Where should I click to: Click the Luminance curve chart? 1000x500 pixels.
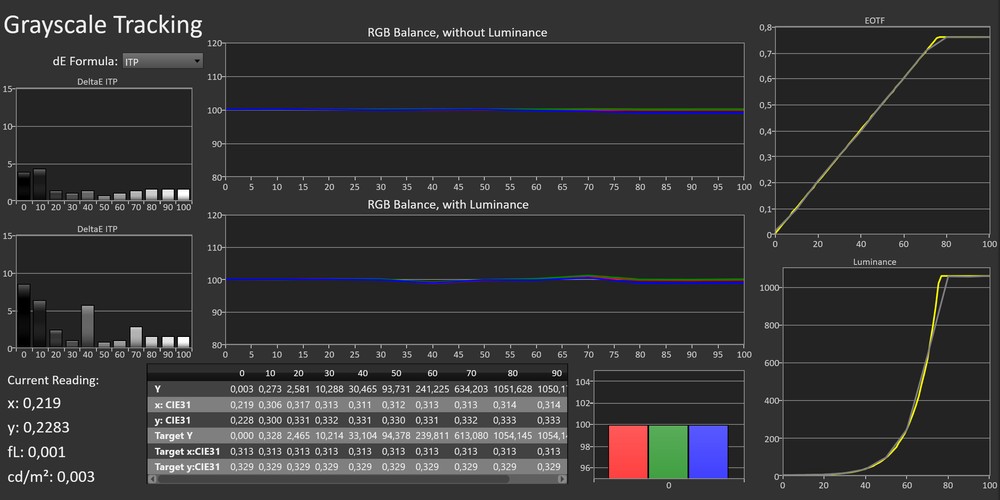click(881, 371)
